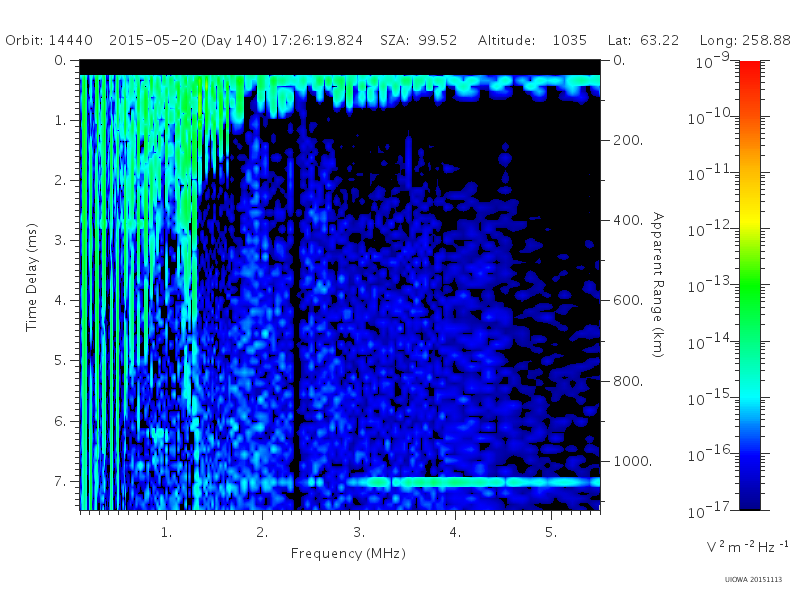
Task: Click the apparent range tick label 1000.
Action: pyautogui.click(x=632, y=461)
